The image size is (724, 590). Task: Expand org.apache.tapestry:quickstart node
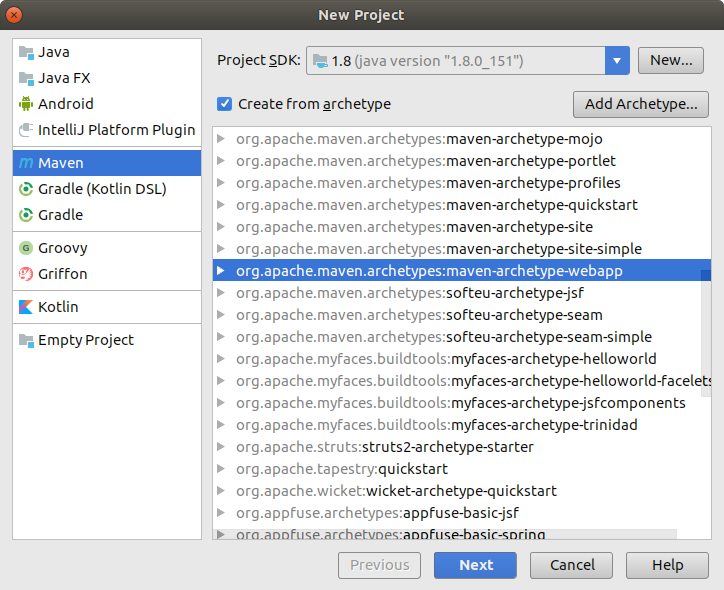pyautogui.click(x=221, y=469)
